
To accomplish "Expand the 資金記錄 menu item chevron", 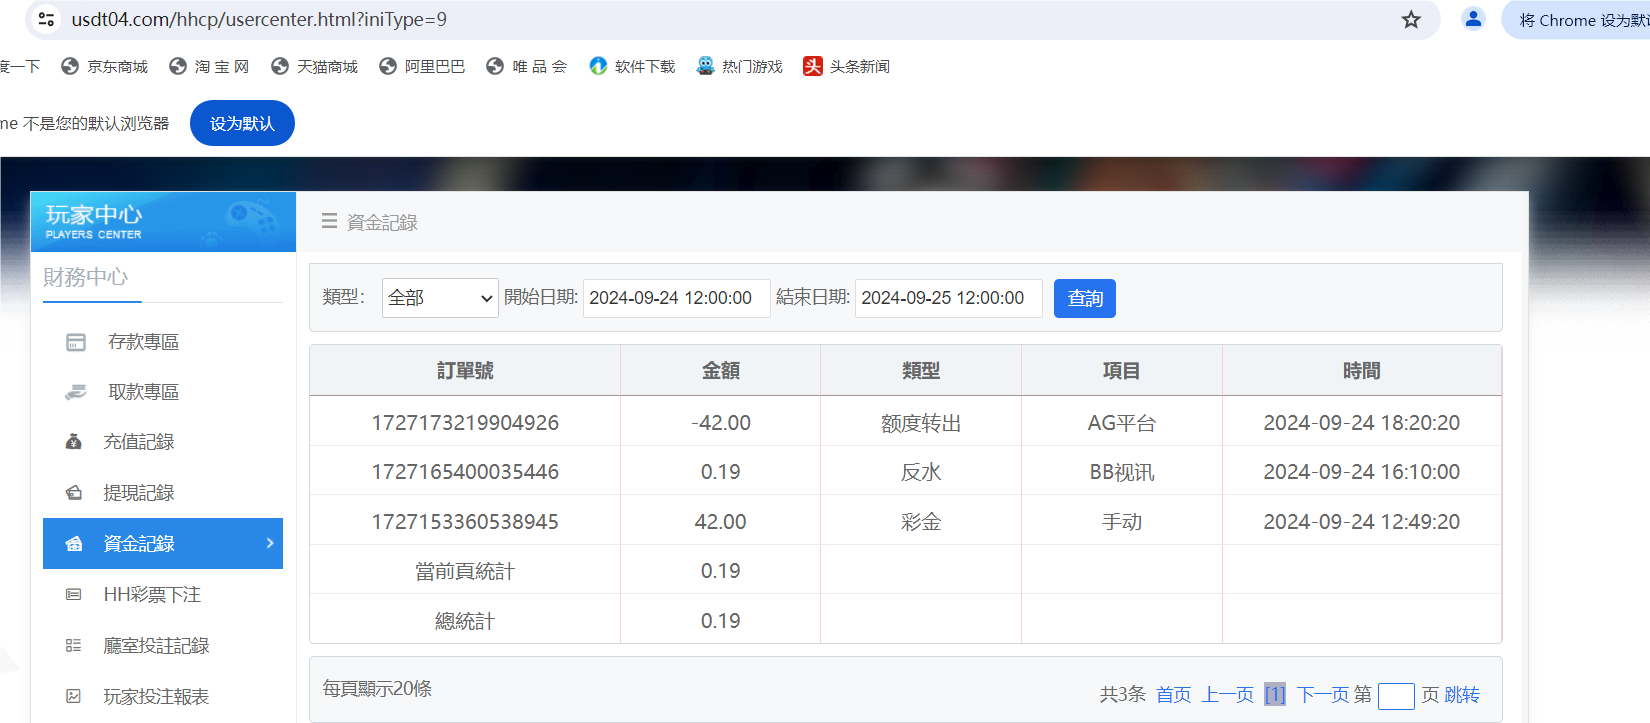I will coord(270,543).
